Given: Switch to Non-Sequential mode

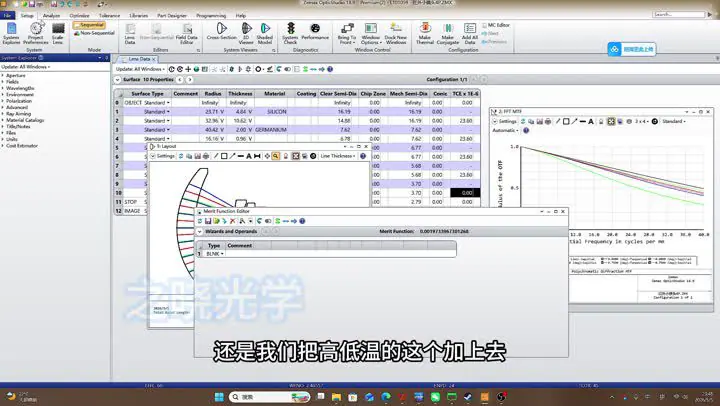Looking at the screenshot, I should (94, 33).
